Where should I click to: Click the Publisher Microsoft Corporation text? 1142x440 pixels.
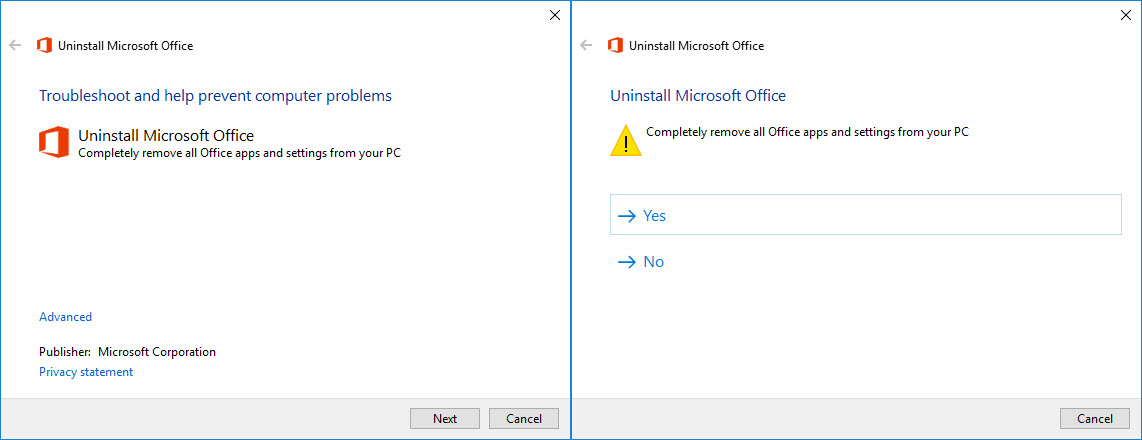coord(127,352)
